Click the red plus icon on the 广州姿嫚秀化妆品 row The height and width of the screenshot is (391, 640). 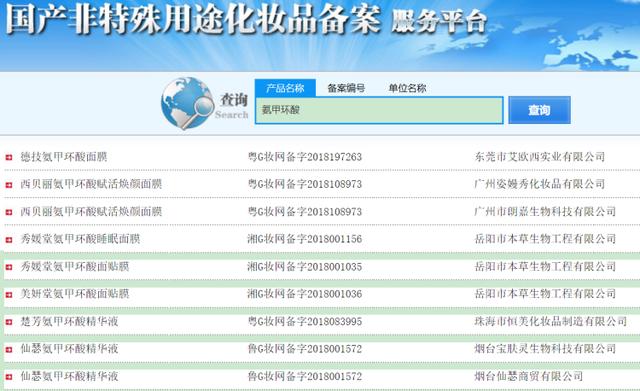tap(9, 185)
